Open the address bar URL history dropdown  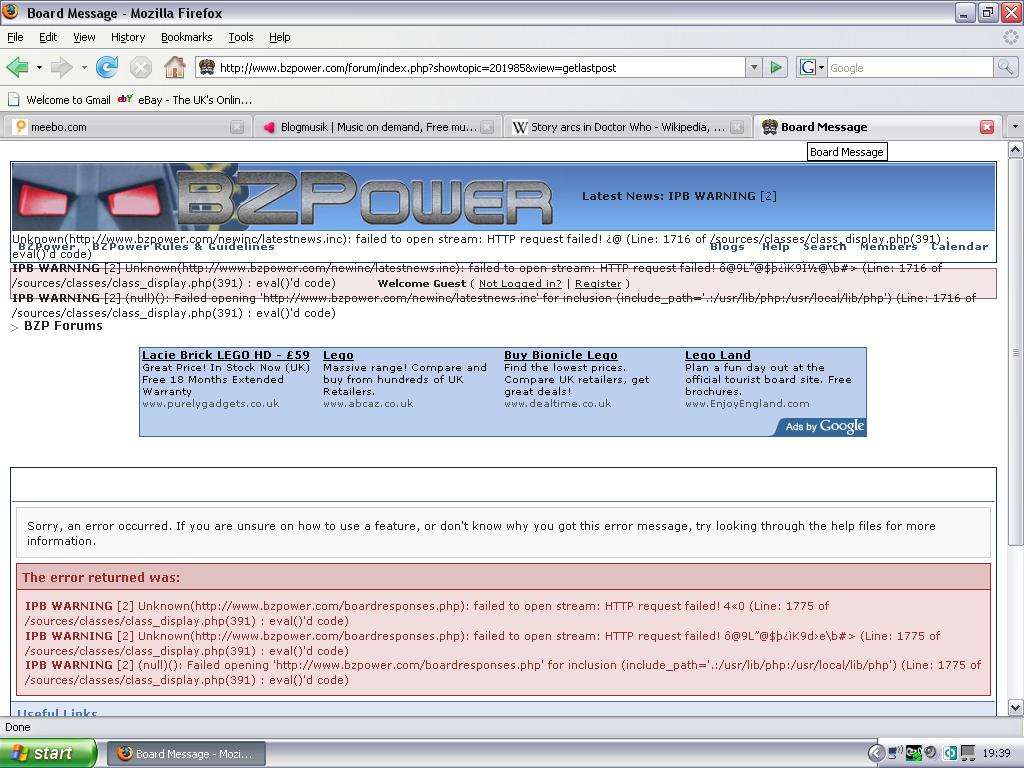click(x=754, y=67)
